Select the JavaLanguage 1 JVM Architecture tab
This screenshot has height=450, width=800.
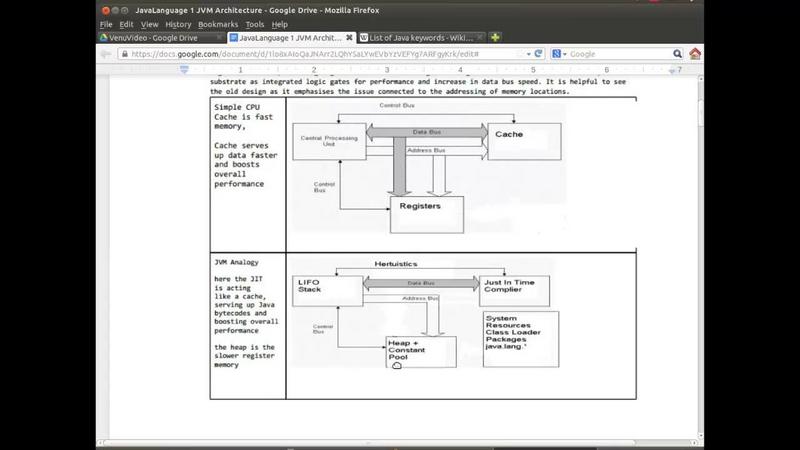point(290,38)
